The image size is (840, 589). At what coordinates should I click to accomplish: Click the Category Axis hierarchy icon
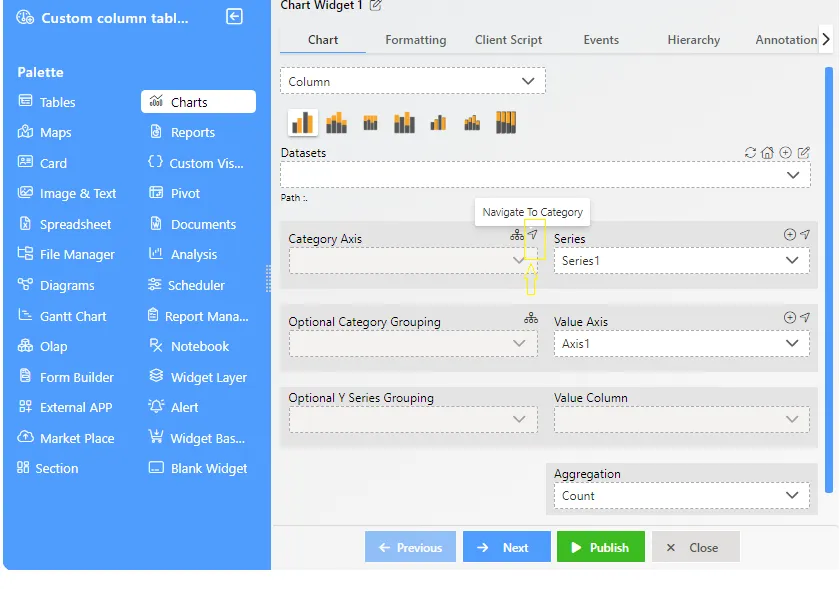click(x=516, y=235)
